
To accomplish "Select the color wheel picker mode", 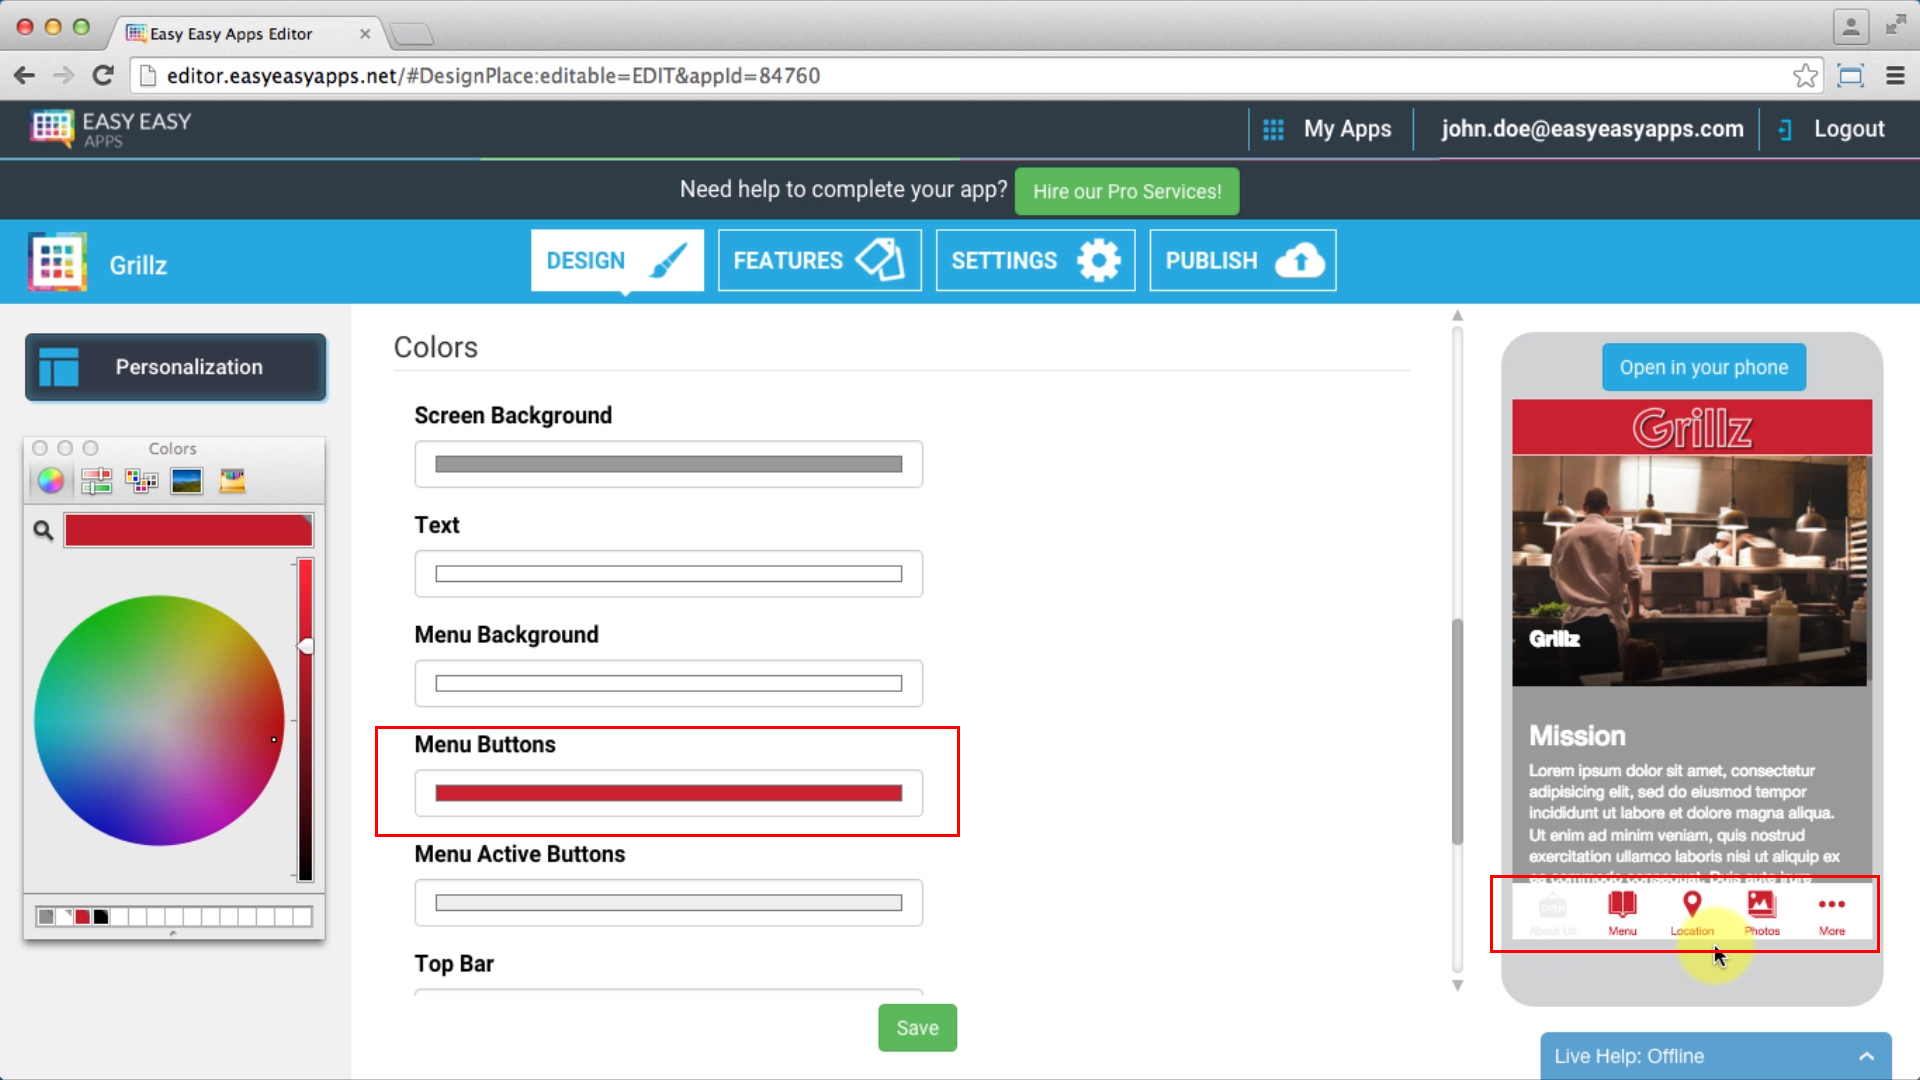I will click(51, 481).
